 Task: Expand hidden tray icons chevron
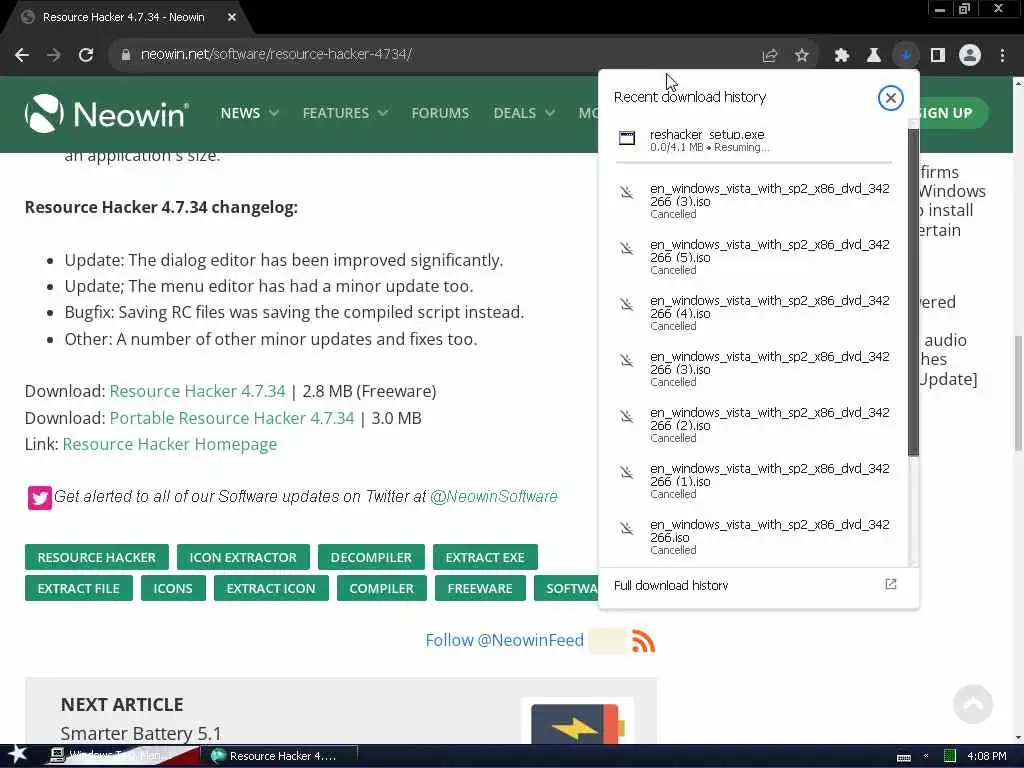(x=926, y=756)
